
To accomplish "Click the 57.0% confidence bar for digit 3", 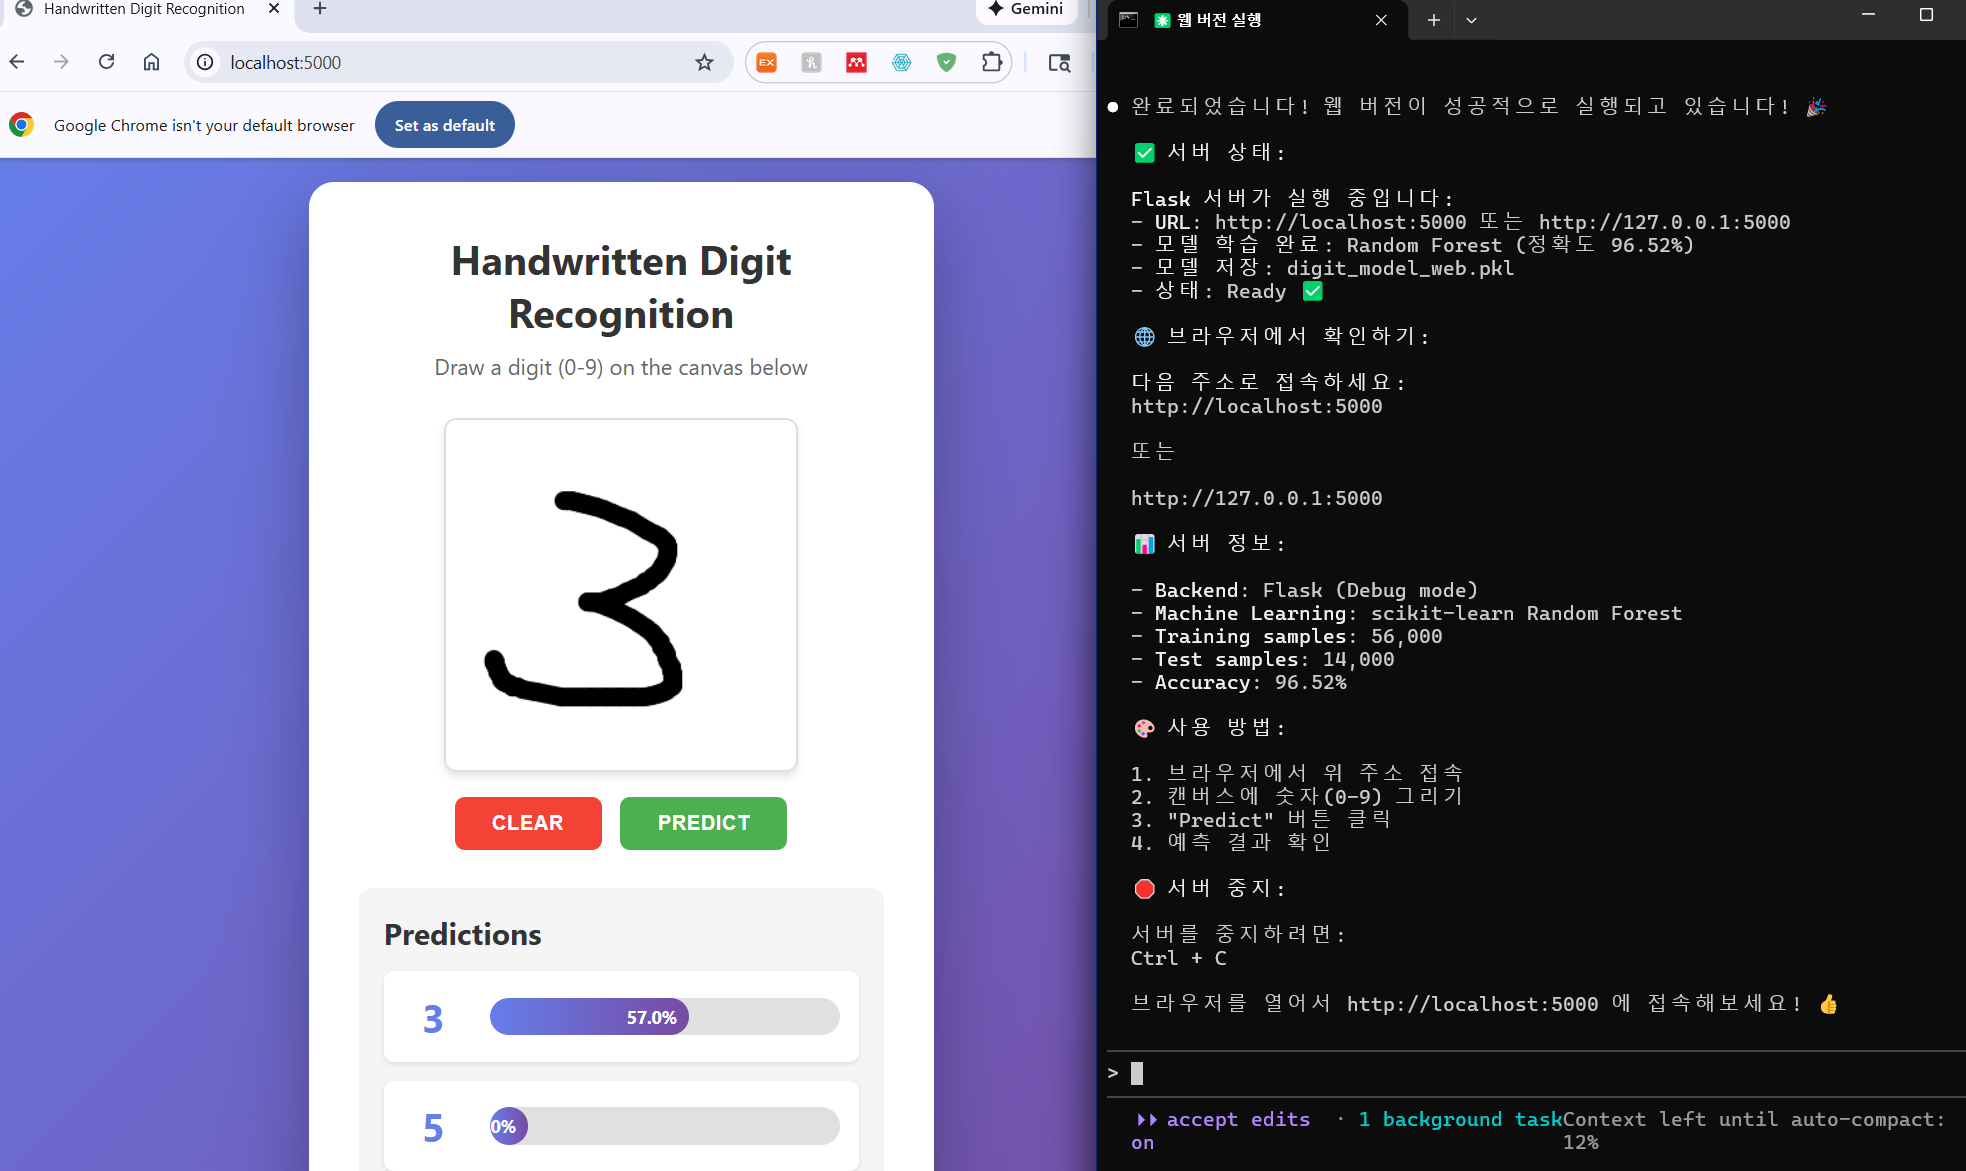I will point(589,1017).
